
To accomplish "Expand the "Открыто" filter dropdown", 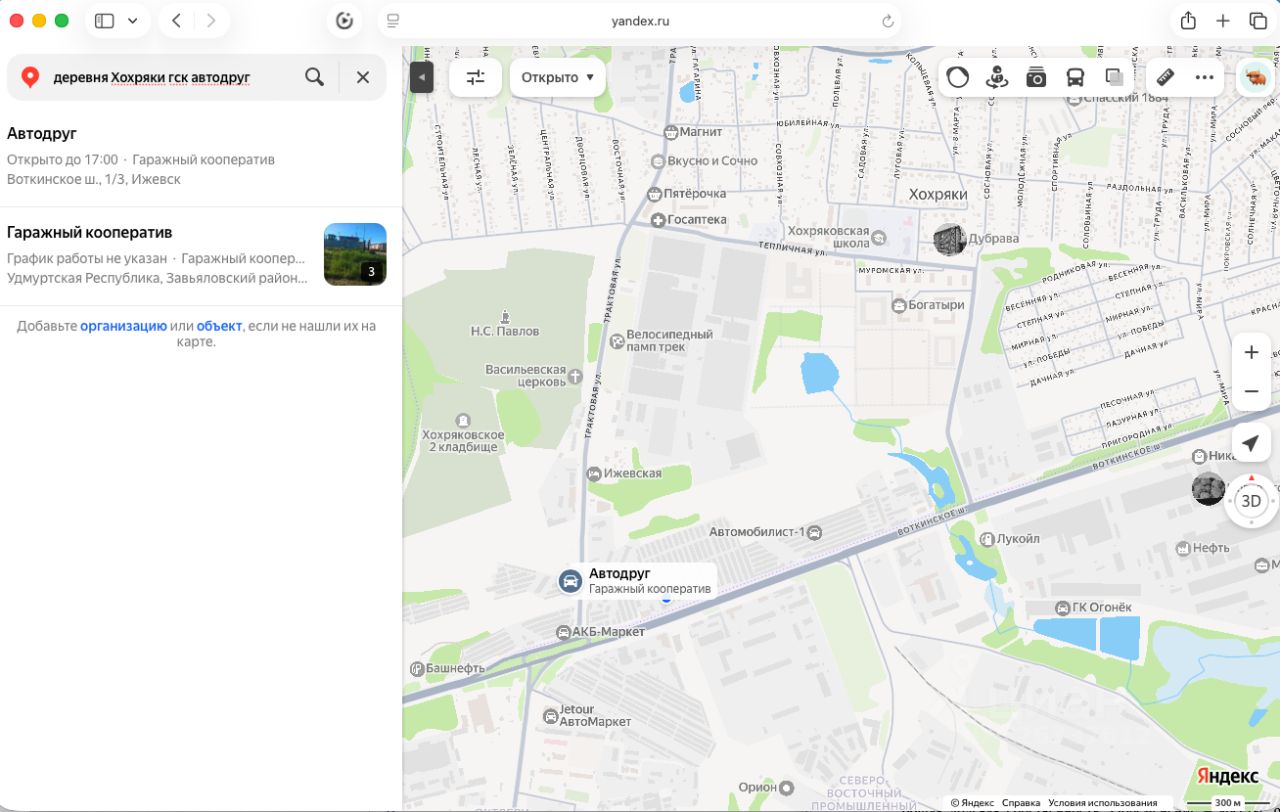I will 557,77.
